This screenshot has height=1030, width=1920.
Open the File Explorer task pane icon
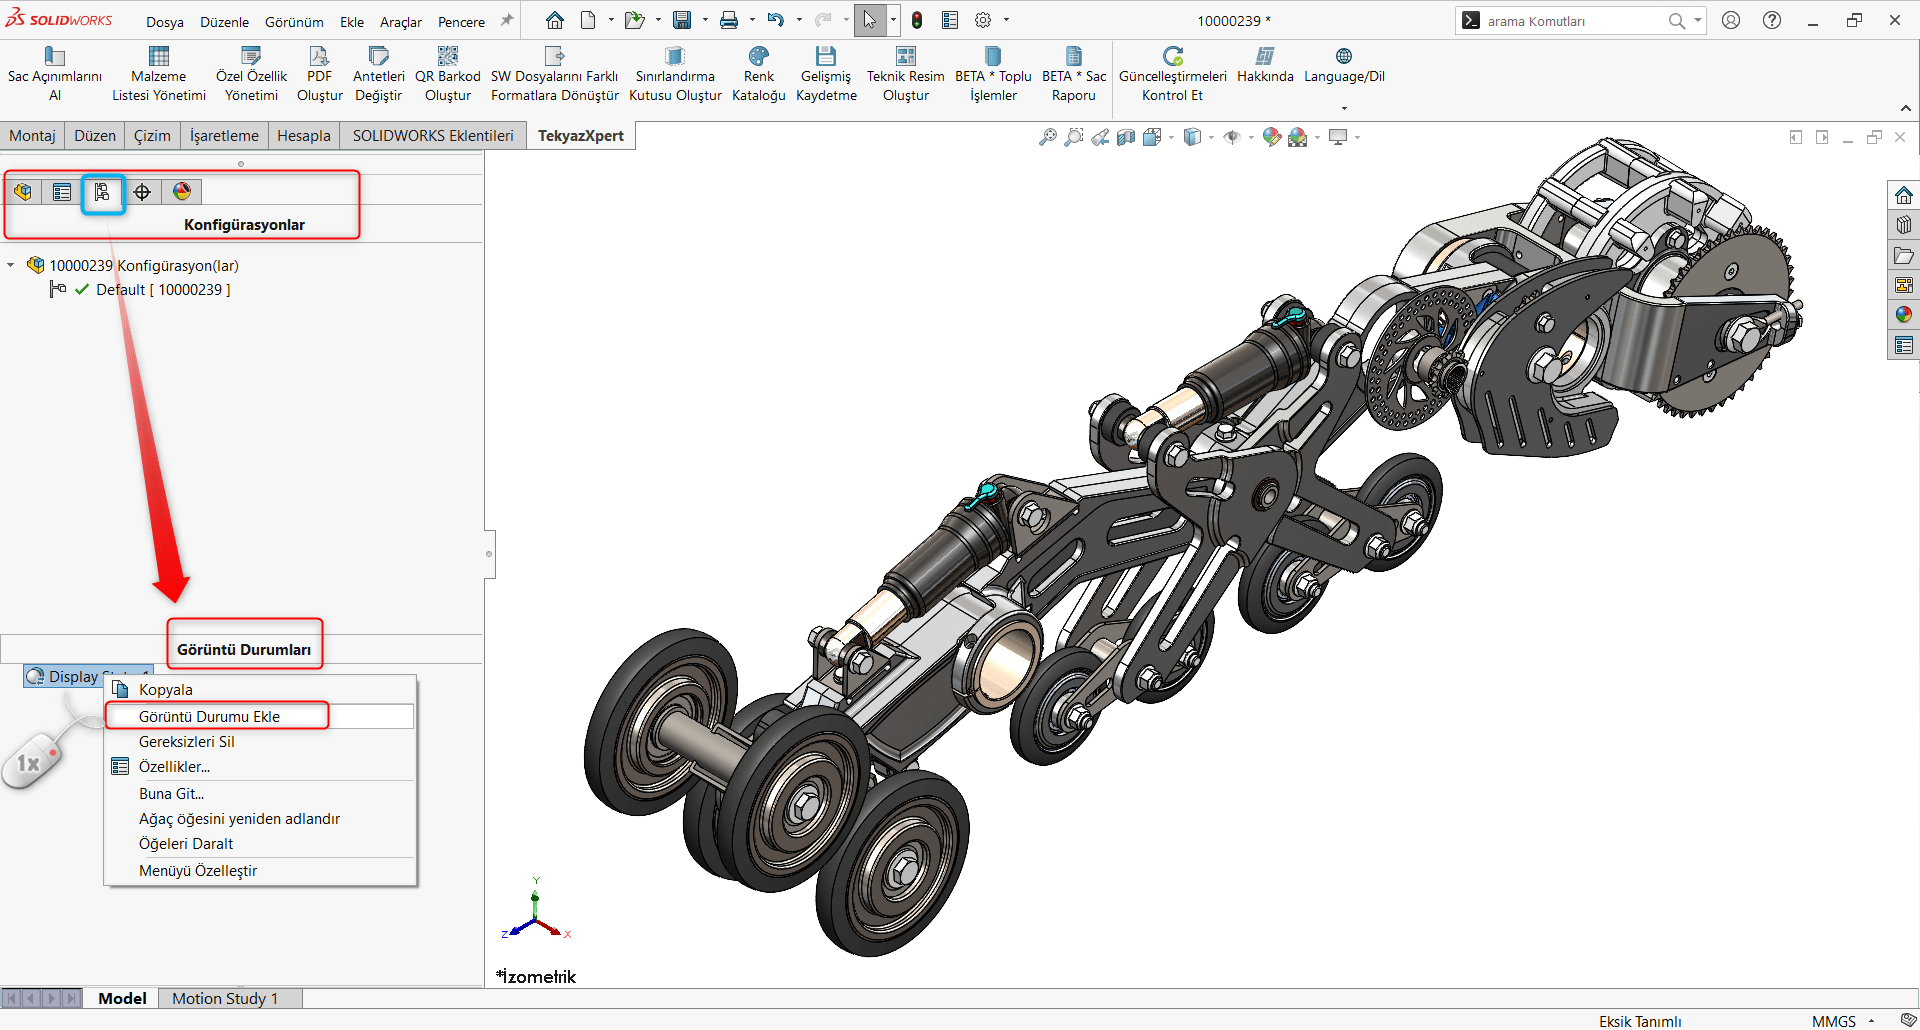click(x=1904, y=255)
